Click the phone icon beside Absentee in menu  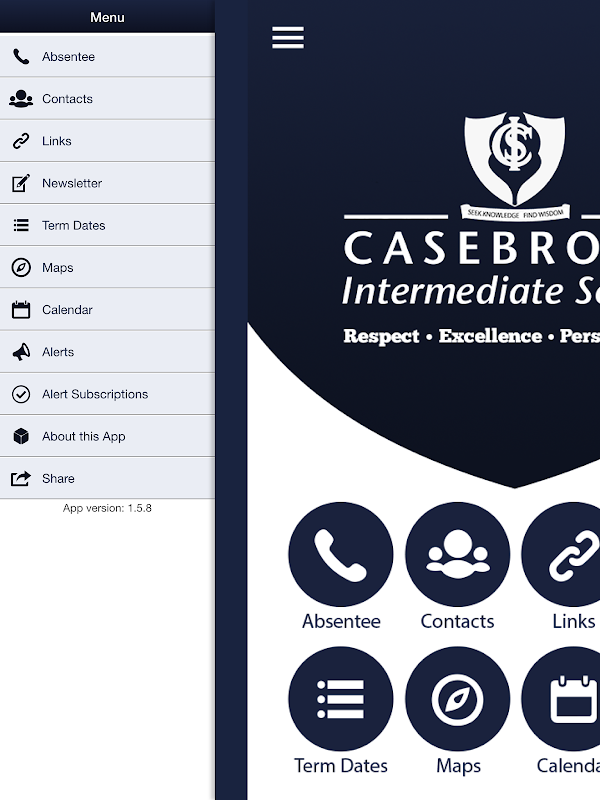point(21,57)
